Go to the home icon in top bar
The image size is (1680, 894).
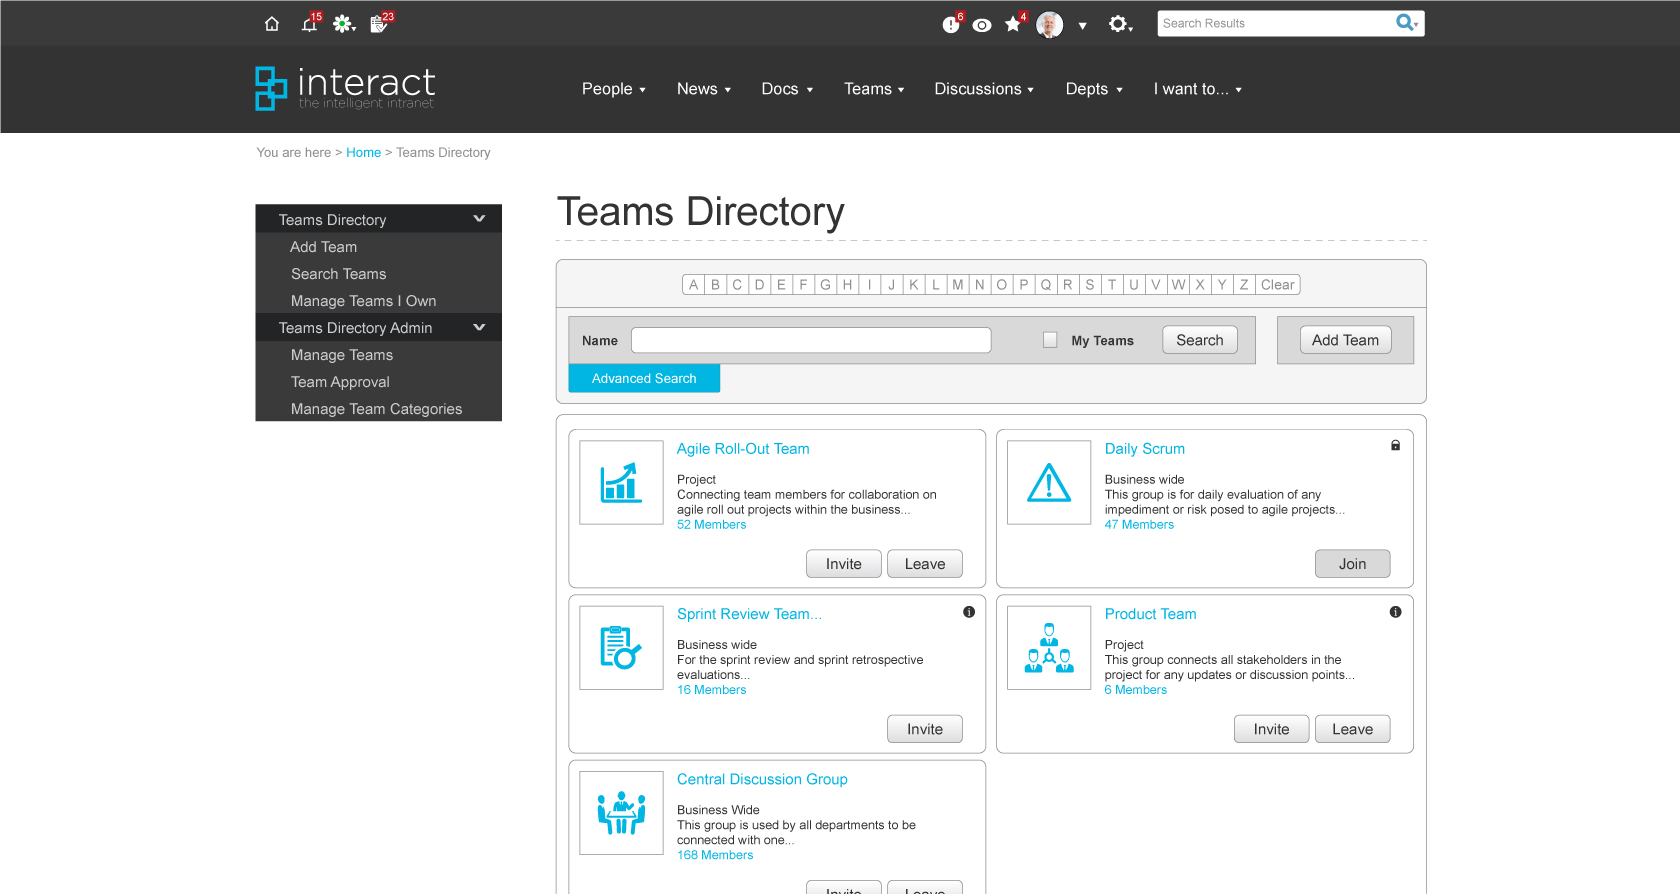[x=272, y=24]
